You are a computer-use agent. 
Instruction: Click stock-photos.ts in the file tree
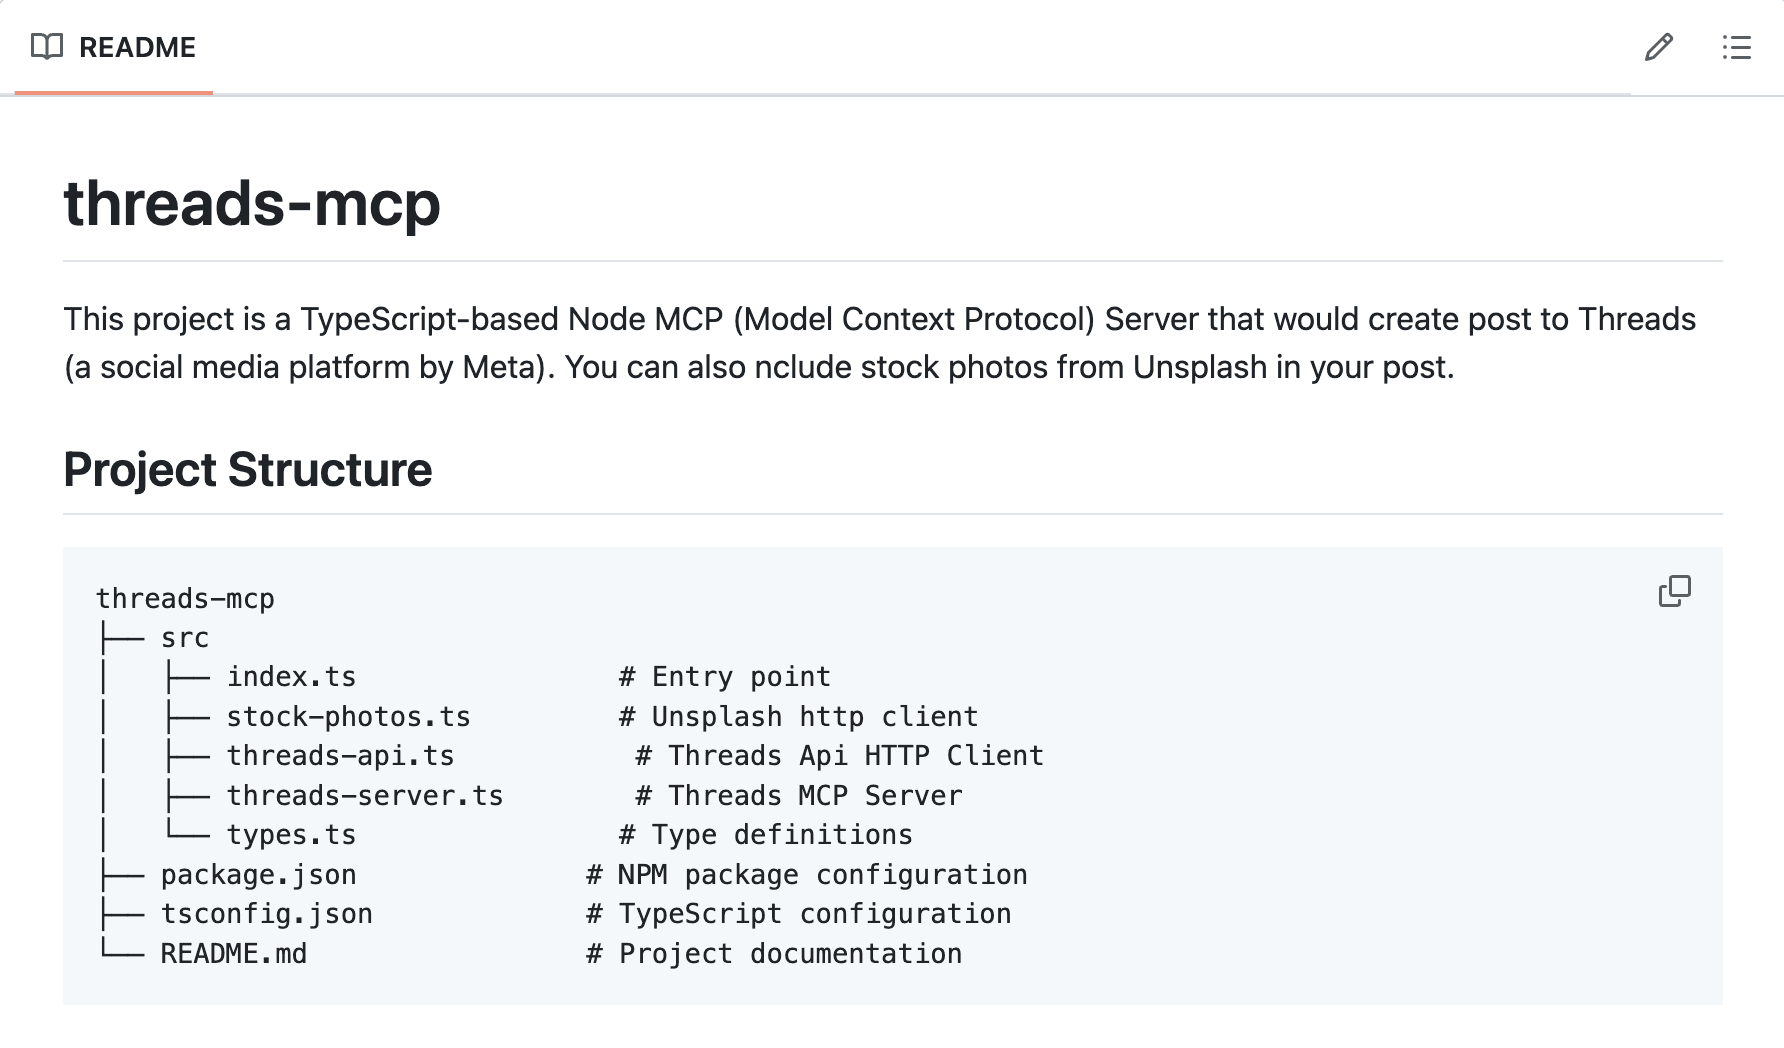tap(348, 717)
